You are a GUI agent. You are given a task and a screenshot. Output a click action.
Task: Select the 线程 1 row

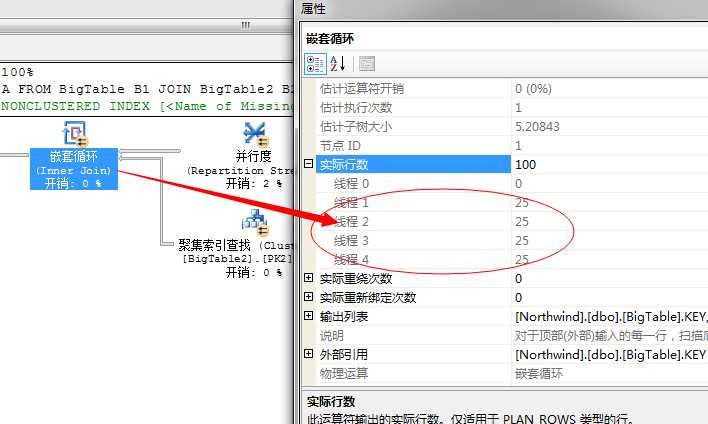coord(512,203)
